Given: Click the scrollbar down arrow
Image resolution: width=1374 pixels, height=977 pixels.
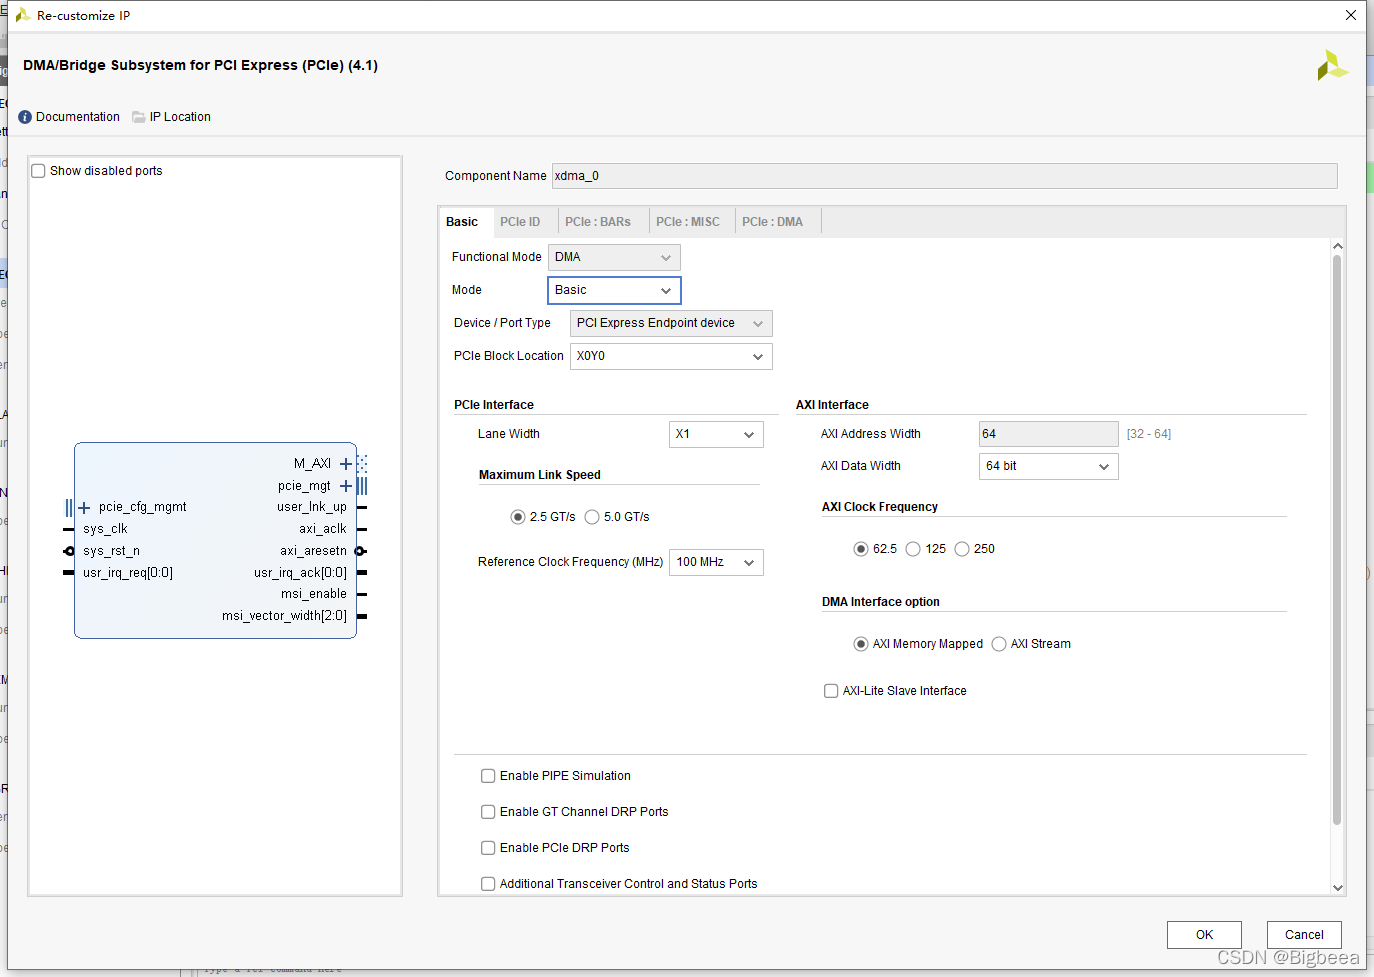Looking at the screenshot, I should 1338,887.
